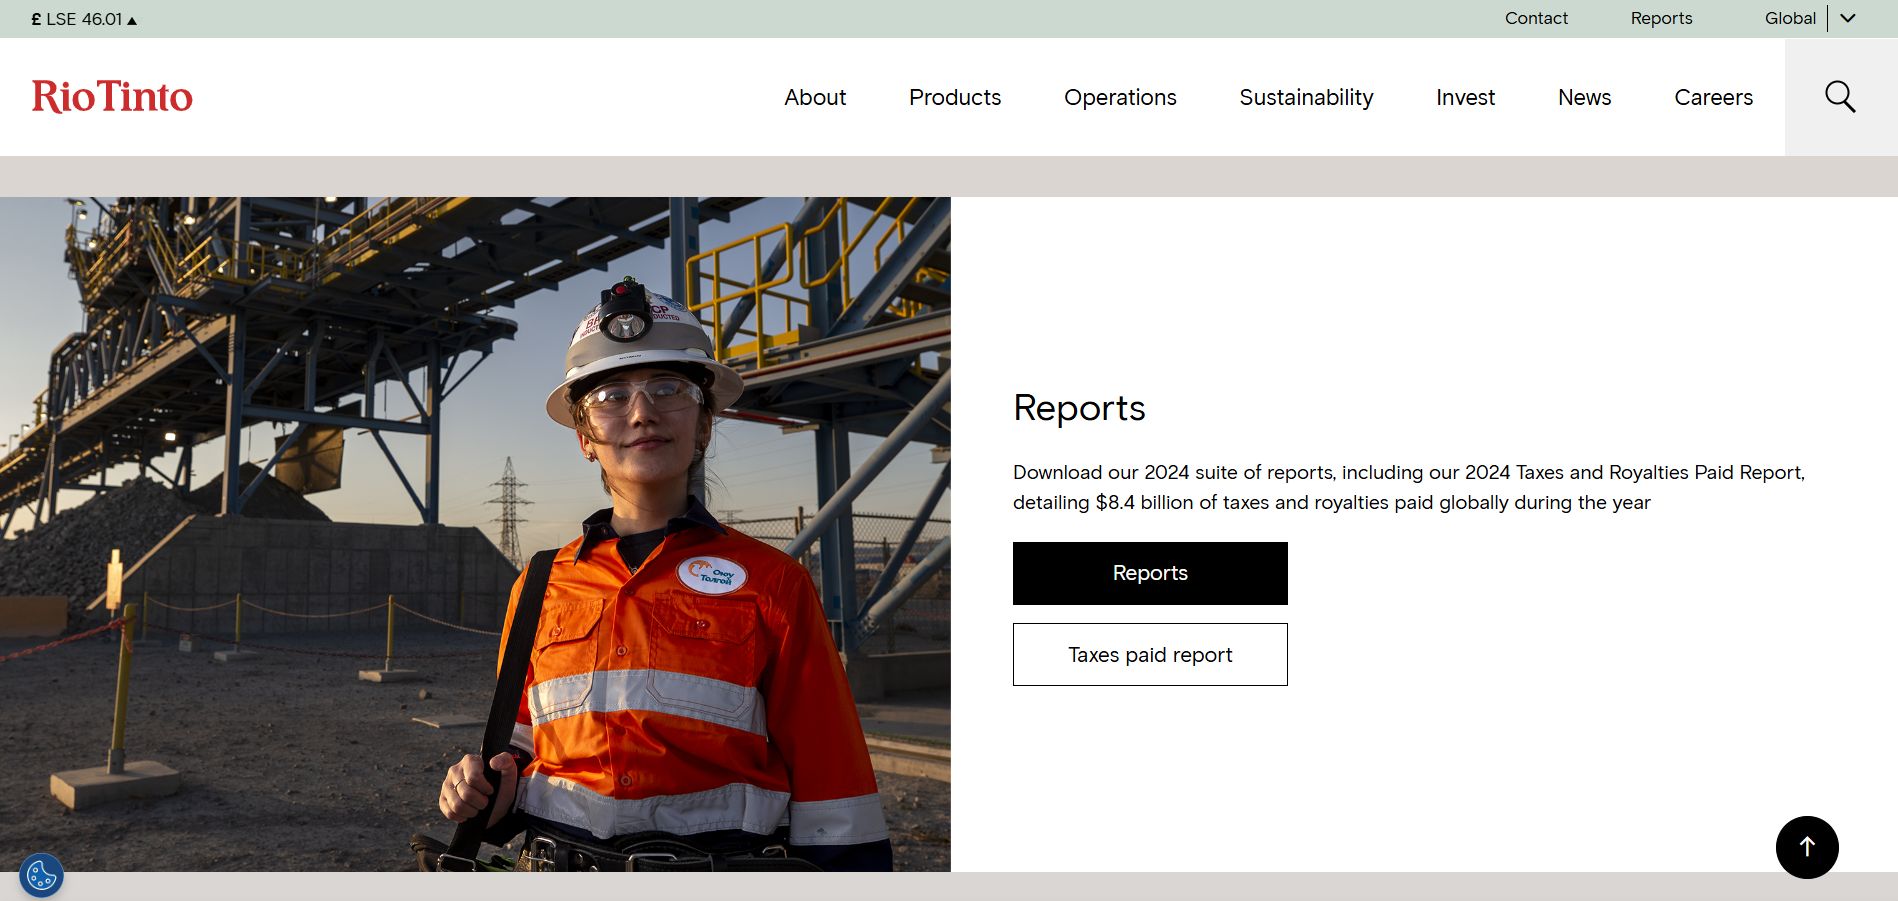Click the black Reports button
This screenshot has width=1898, height=901.
tap(1149, 573)
